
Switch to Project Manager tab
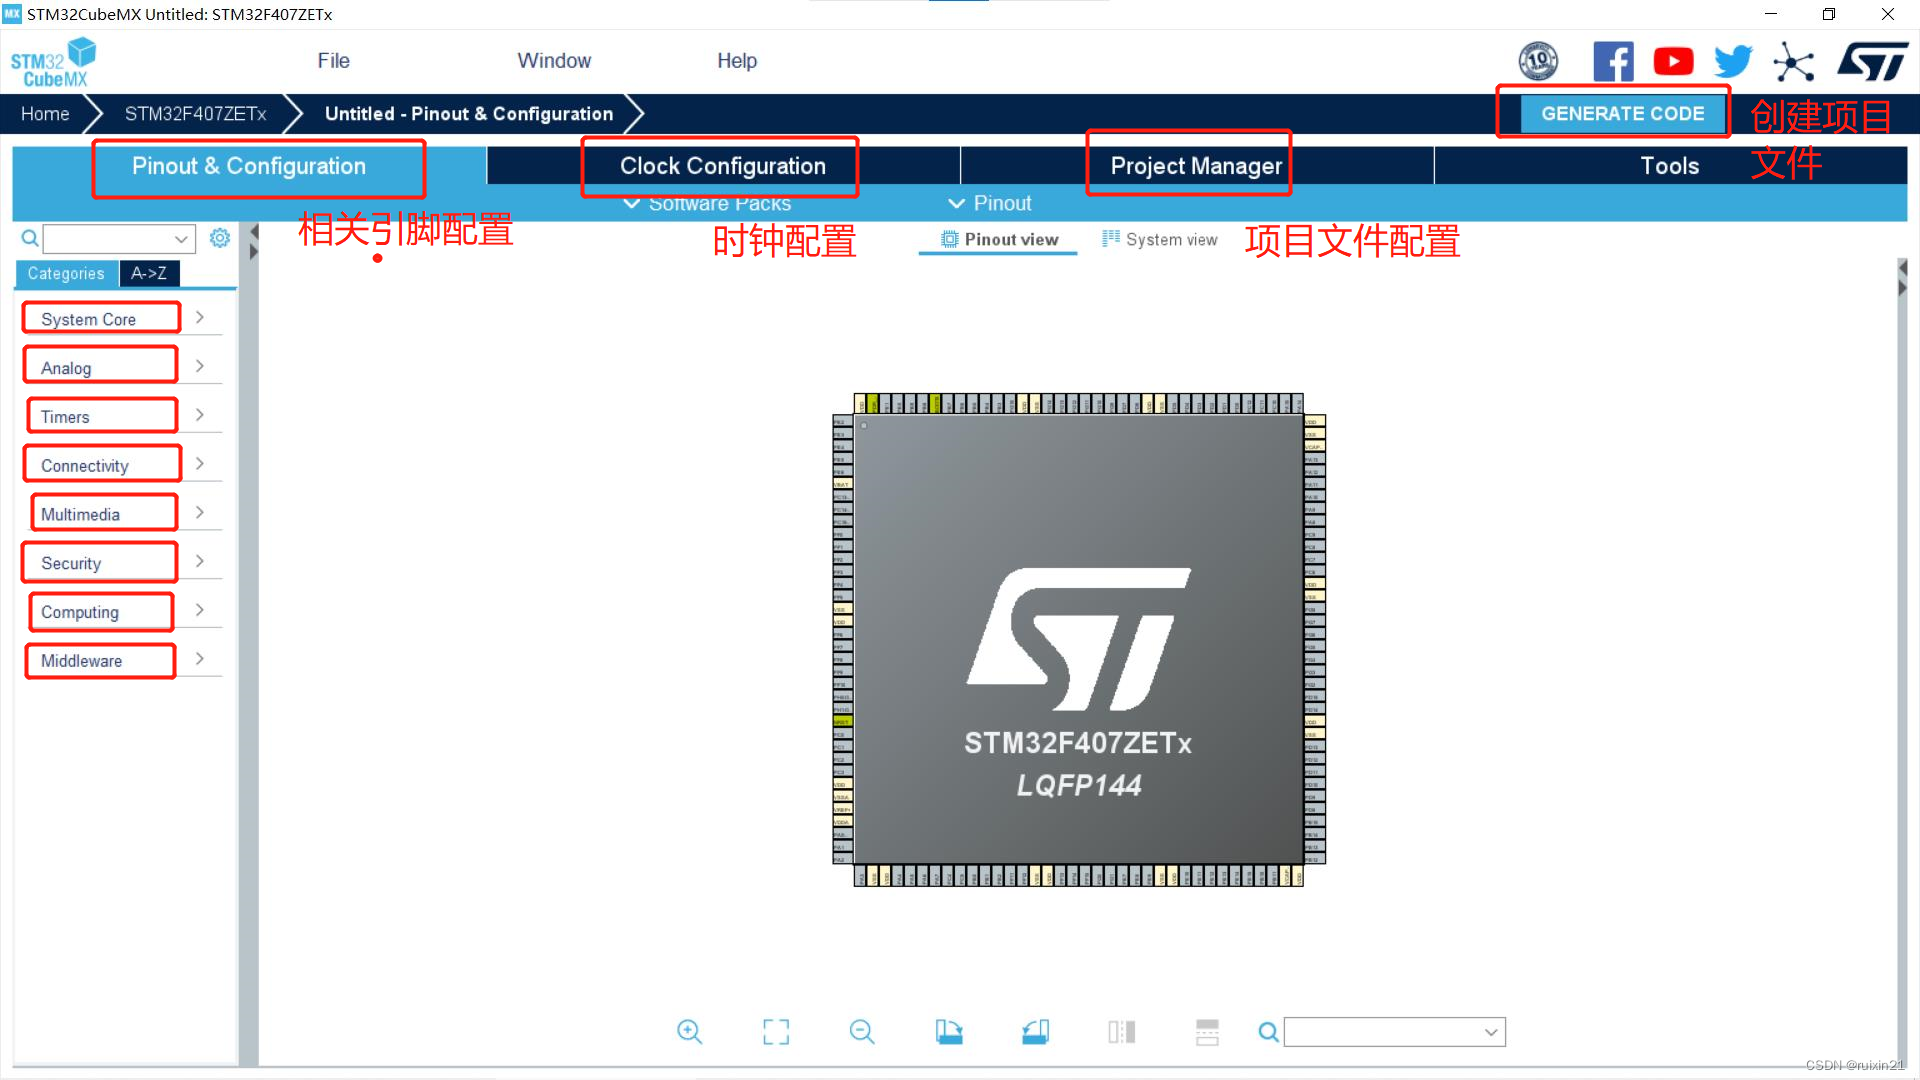coord(1196,166)
